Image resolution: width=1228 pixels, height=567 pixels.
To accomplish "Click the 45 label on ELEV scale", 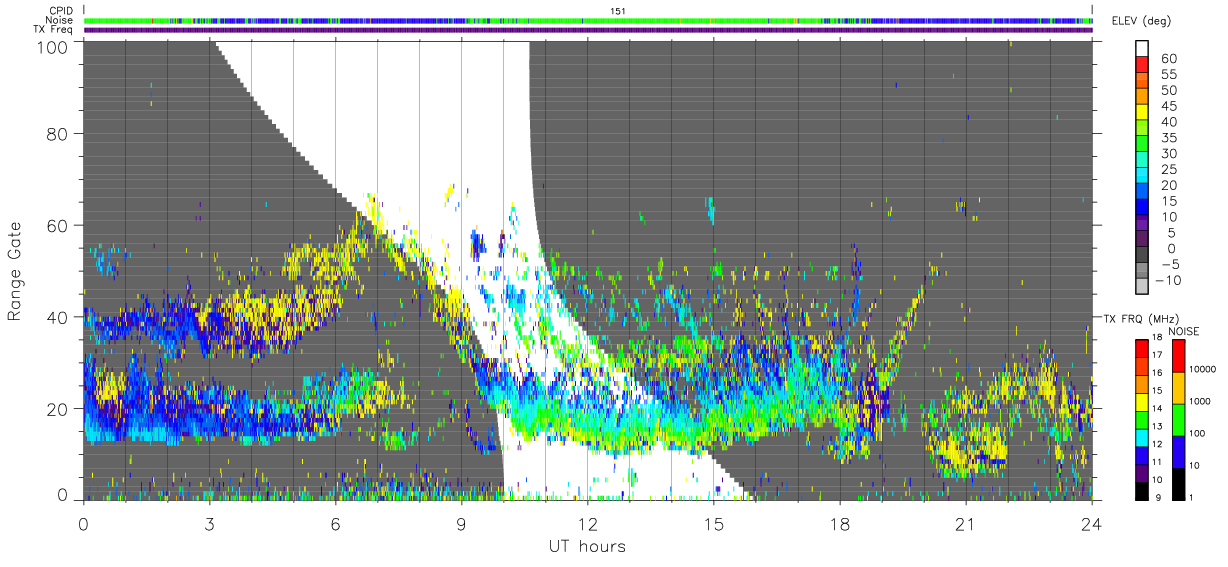I will (1168, 106).
